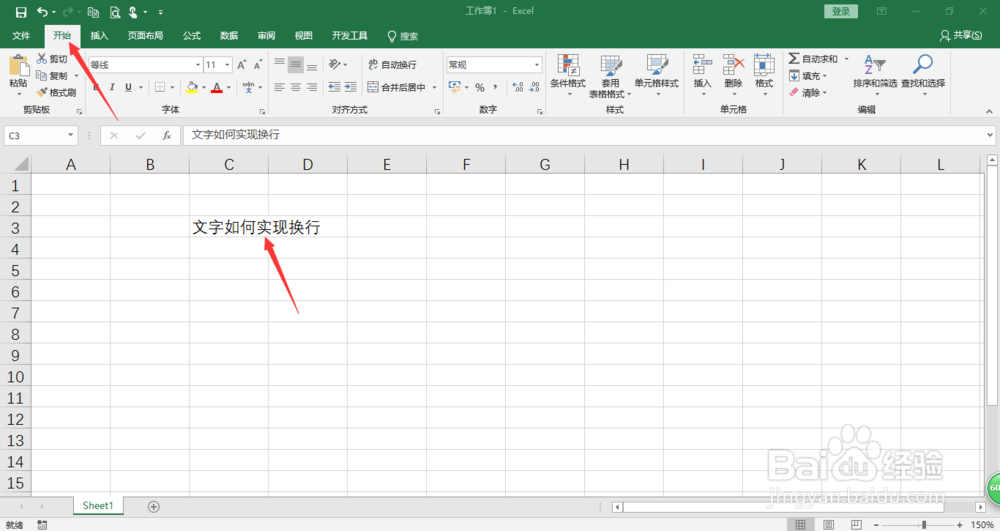Screen dimensions: 1000x531
Task: Open the font name dropdown 等线
Action: 198,64
